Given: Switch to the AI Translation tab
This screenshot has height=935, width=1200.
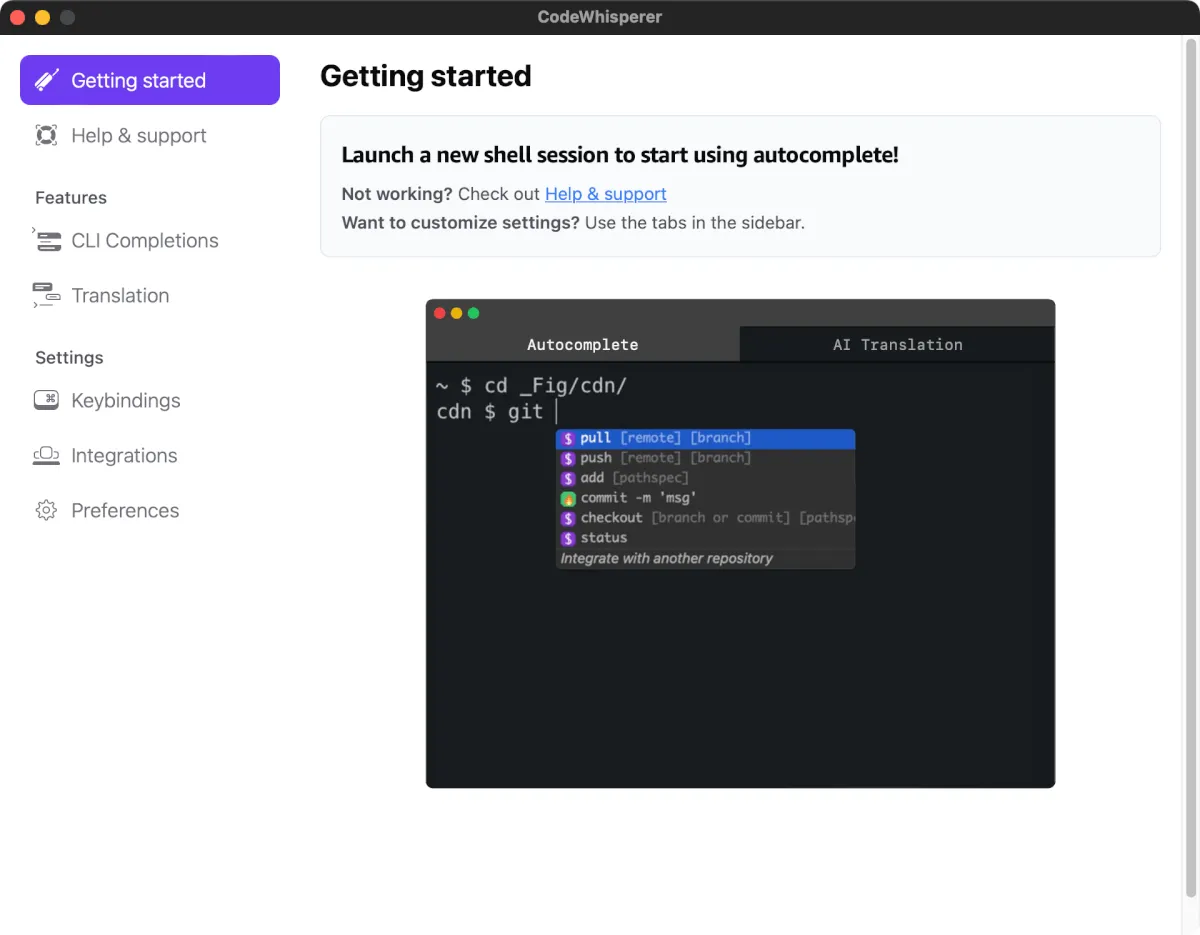Looking at the screenshot, I should tap(897, 344).
